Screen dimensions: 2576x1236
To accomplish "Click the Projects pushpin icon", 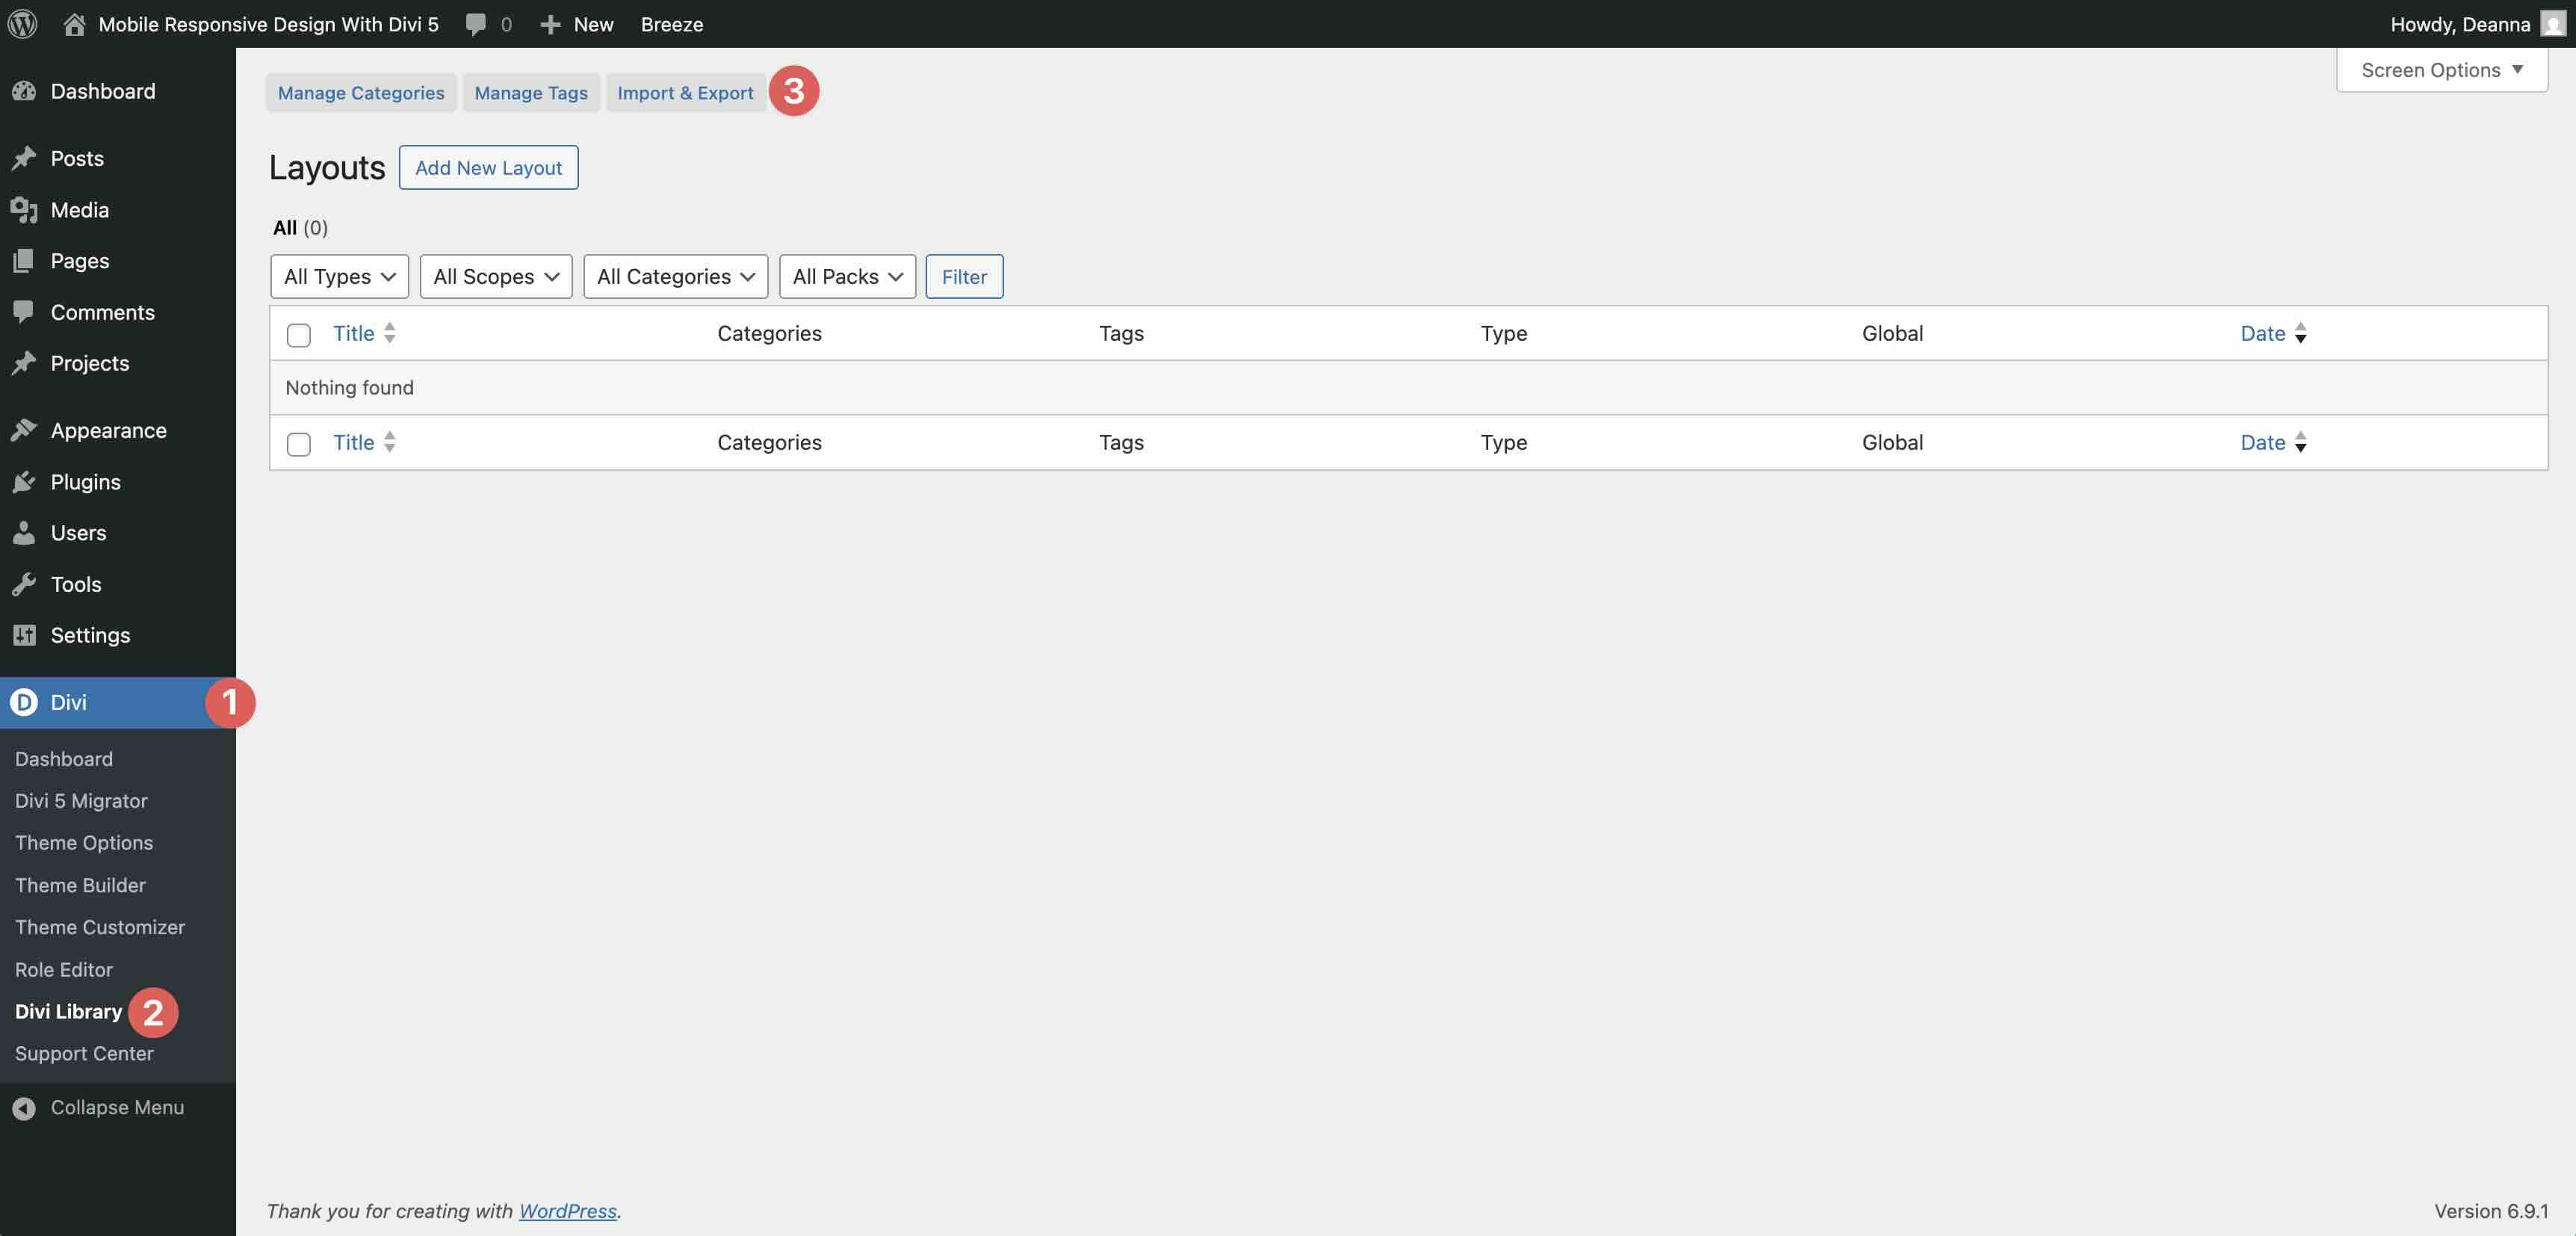I will [25, 363].
